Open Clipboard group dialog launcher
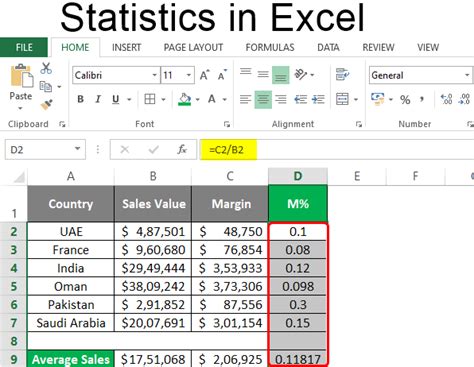 click(62, 124)
